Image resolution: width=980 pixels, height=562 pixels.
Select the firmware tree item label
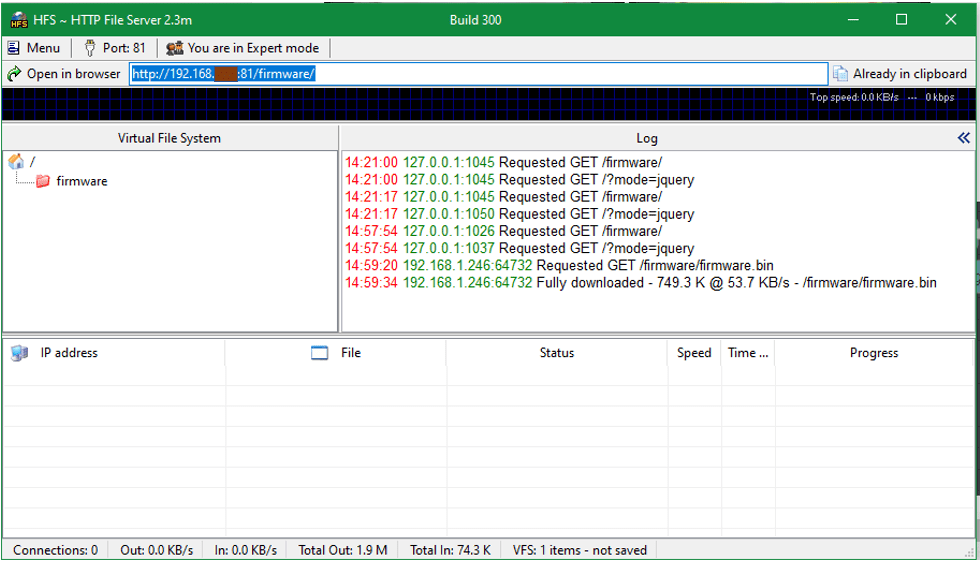tap(81, 181)
